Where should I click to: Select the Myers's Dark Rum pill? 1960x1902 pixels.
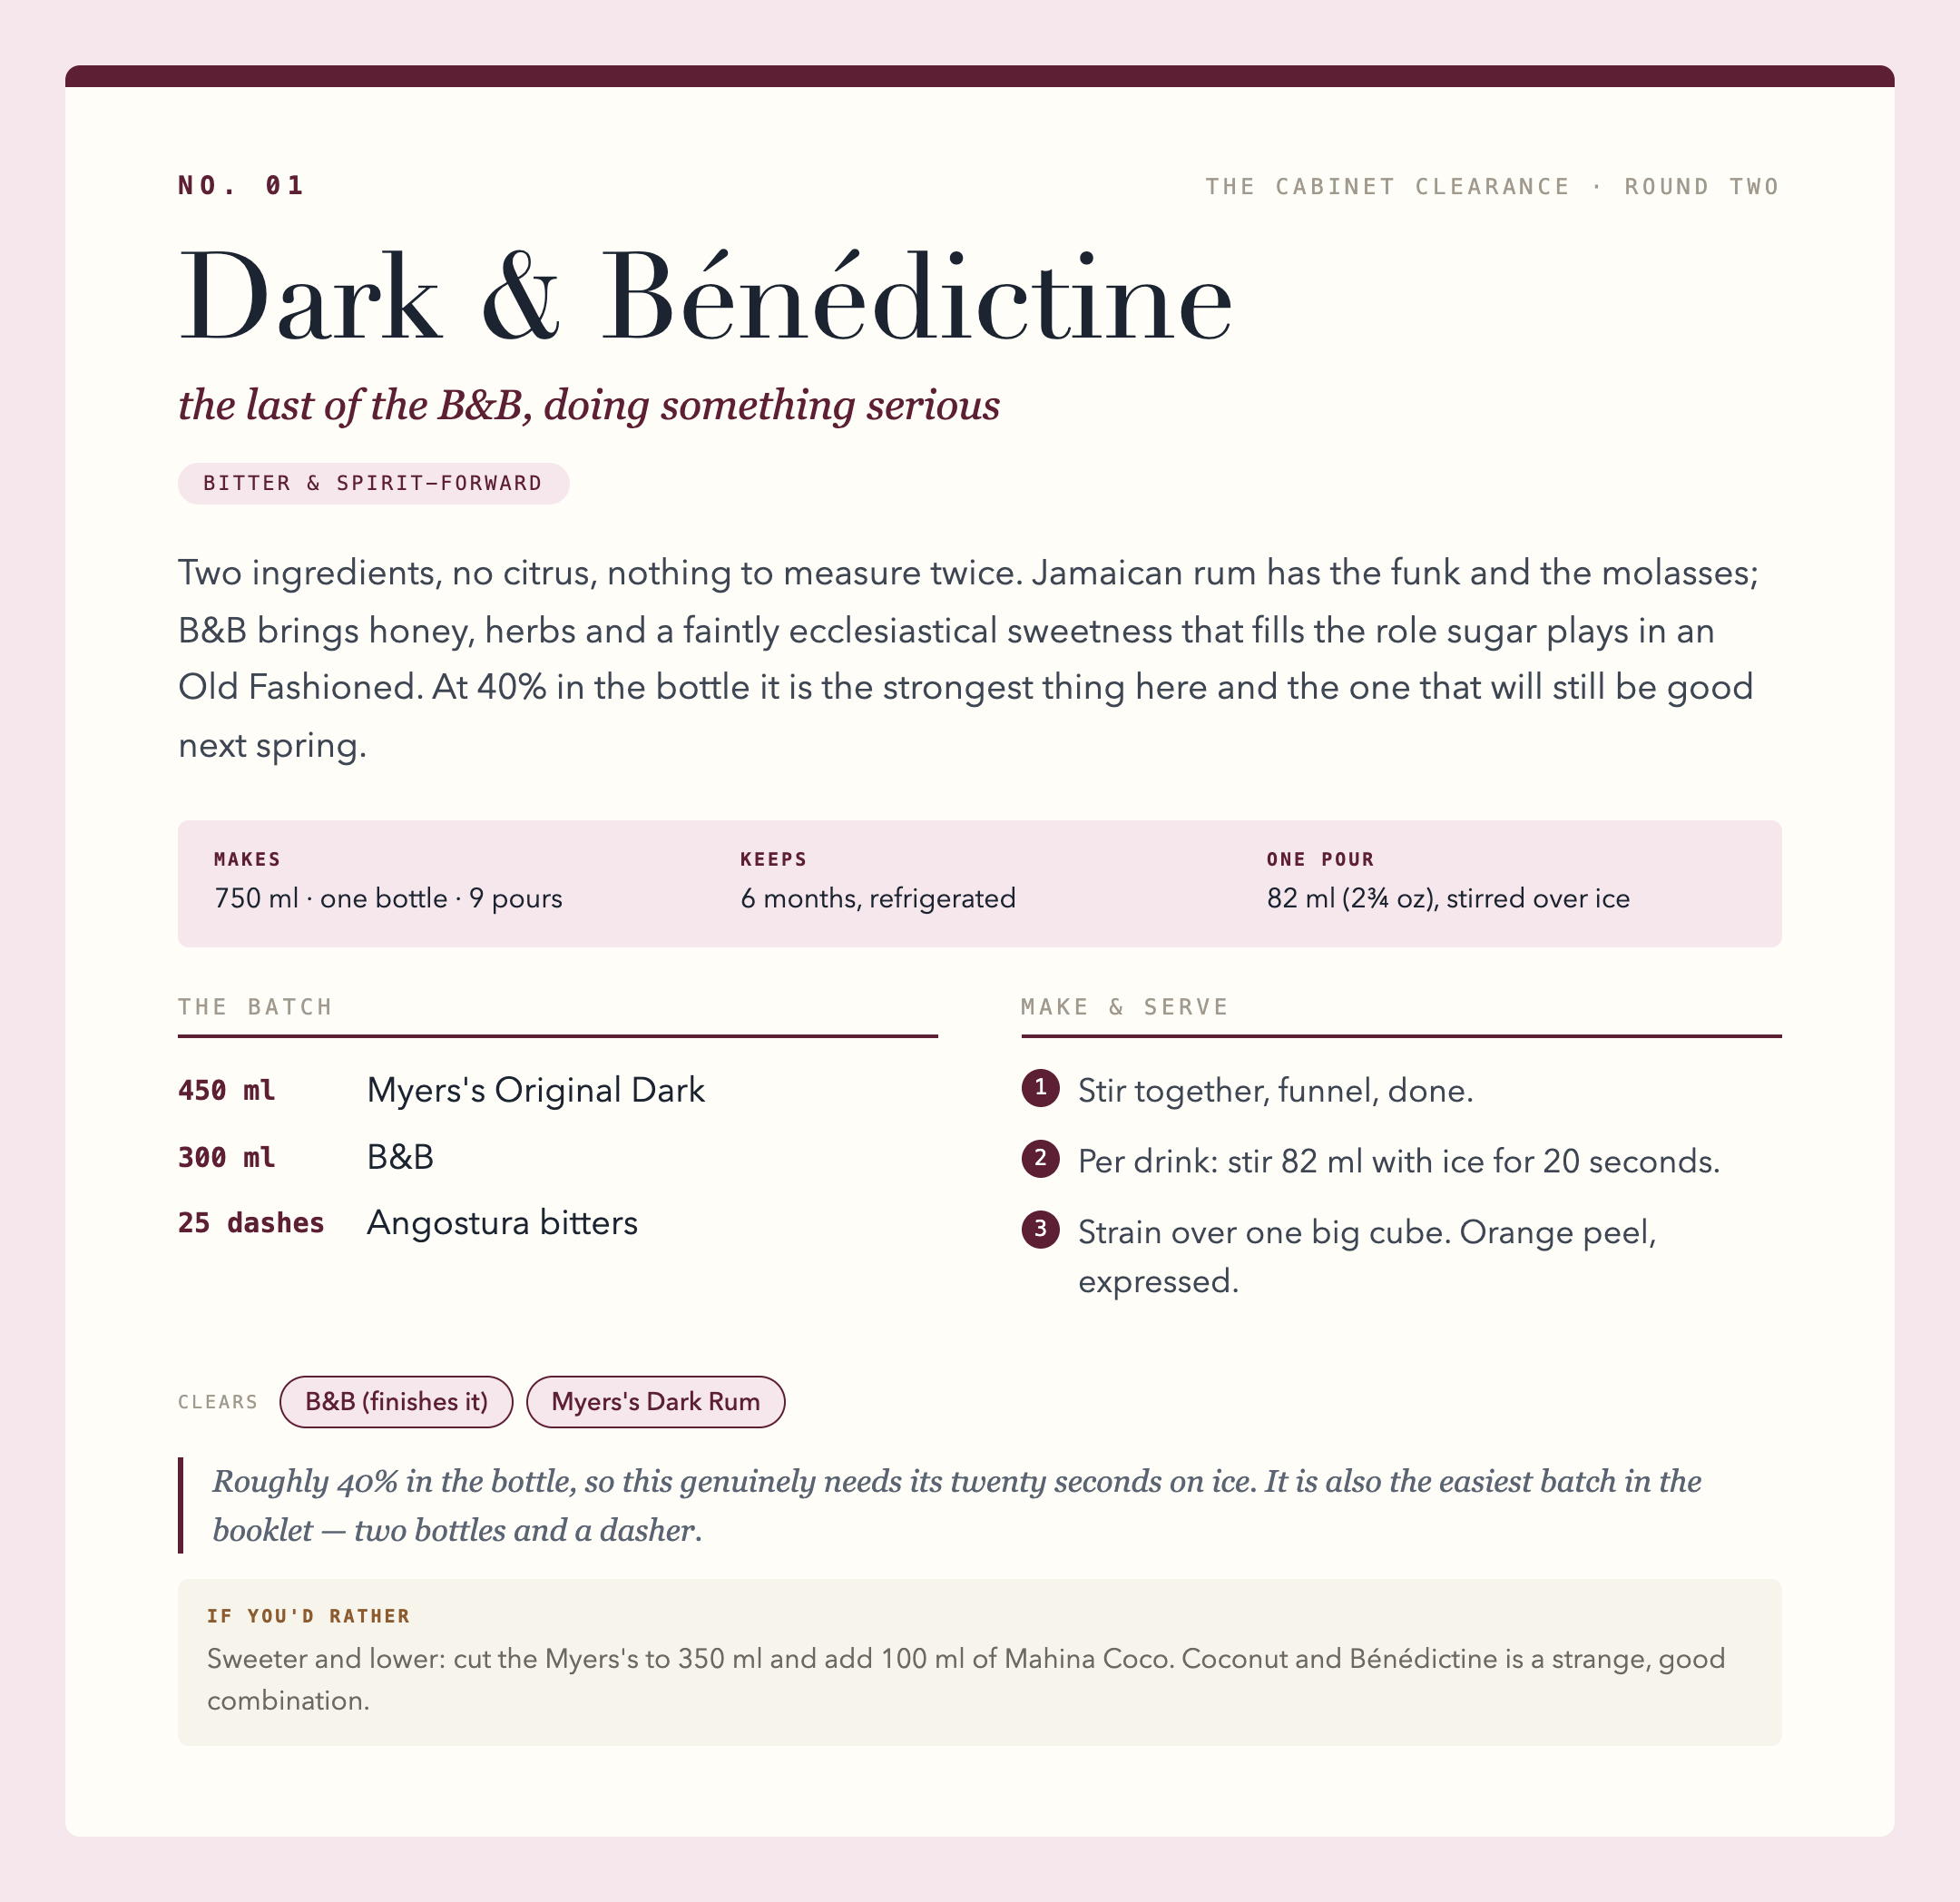(655, 1402)
